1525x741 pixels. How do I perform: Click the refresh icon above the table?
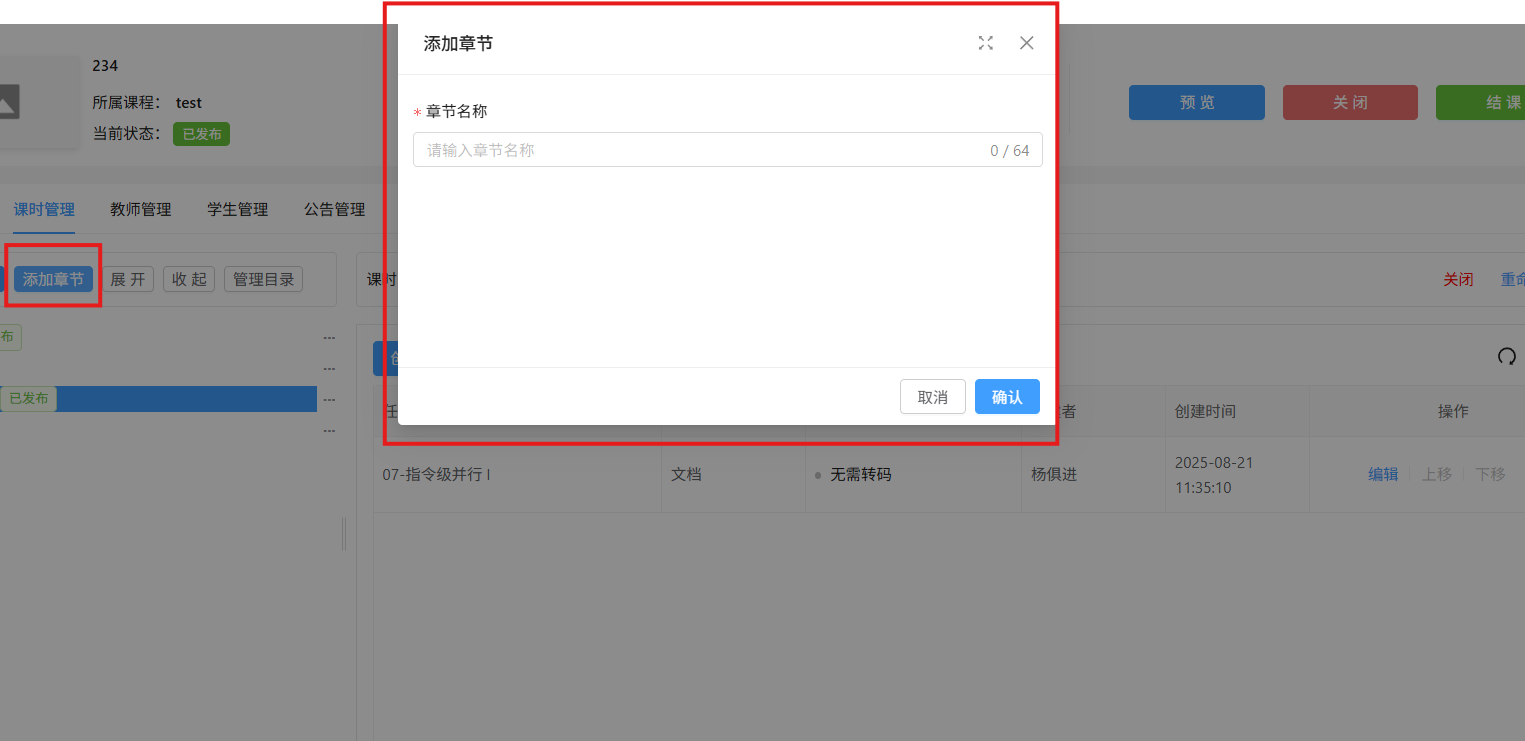[1506, 356]
